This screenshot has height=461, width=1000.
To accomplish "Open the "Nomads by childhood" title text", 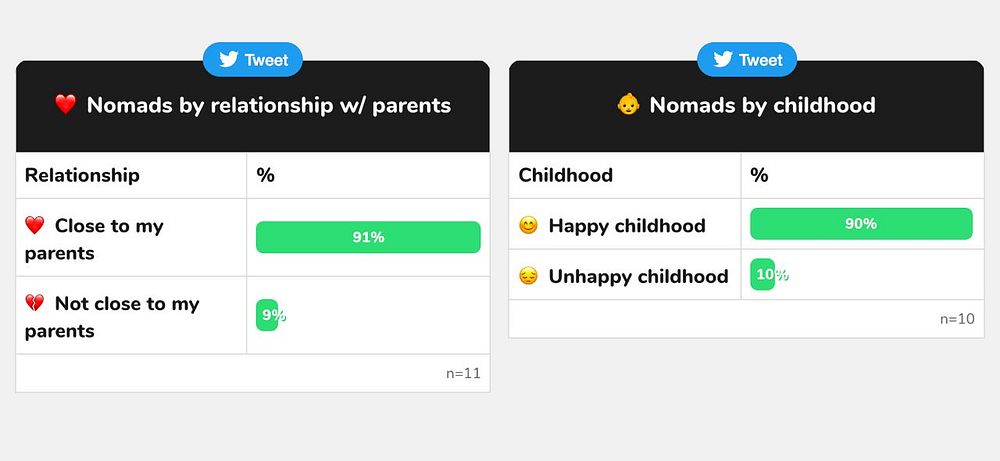I will (762, 105).
